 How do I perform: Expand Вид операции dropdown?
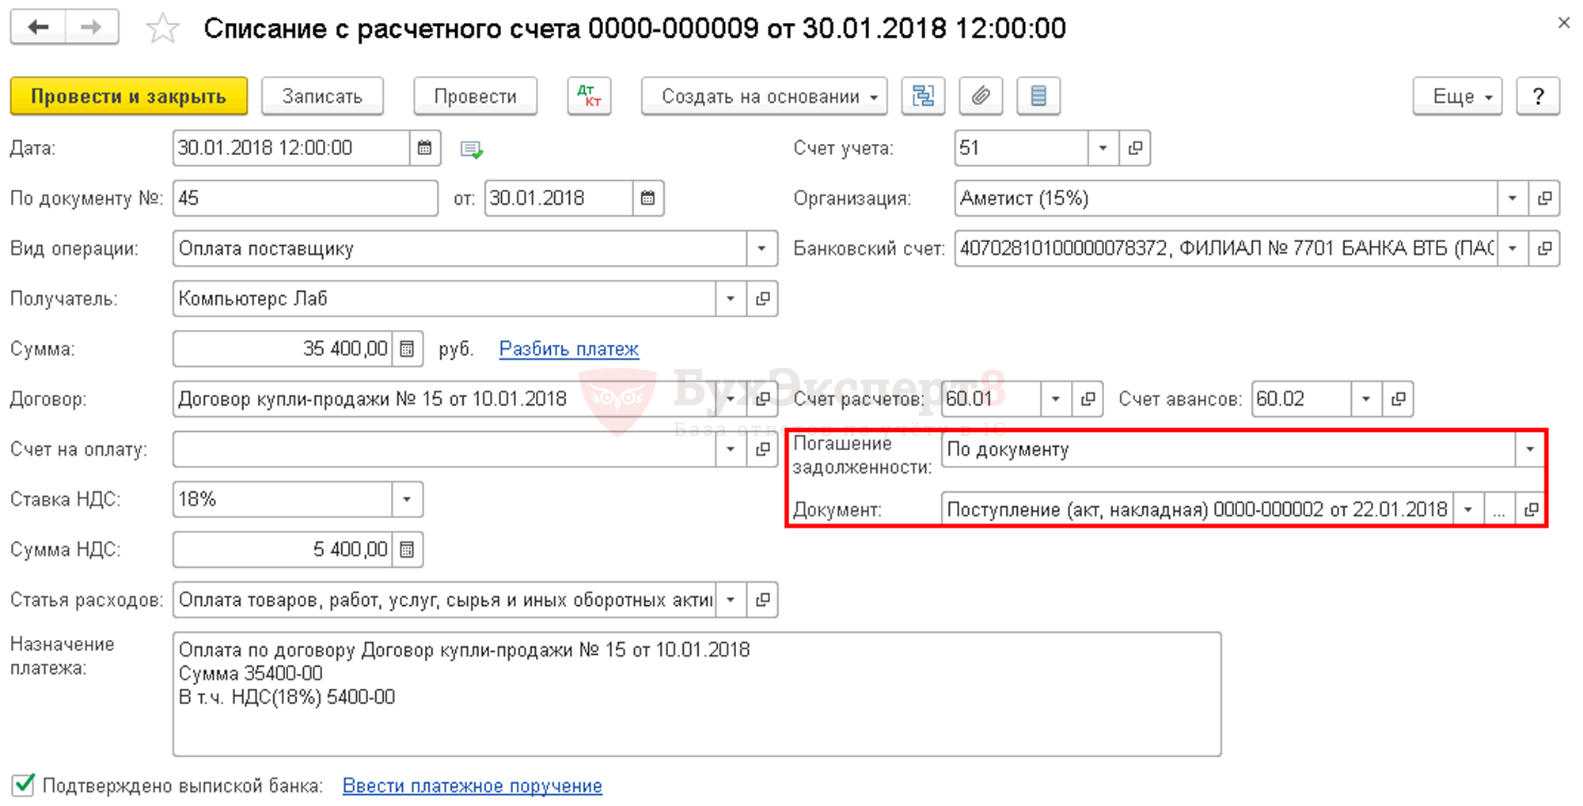(762, 248)
